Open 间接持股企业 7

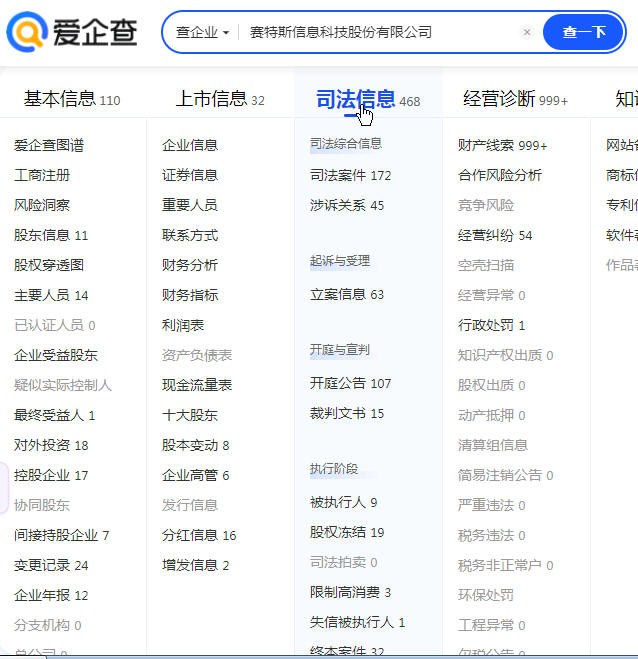61,535
